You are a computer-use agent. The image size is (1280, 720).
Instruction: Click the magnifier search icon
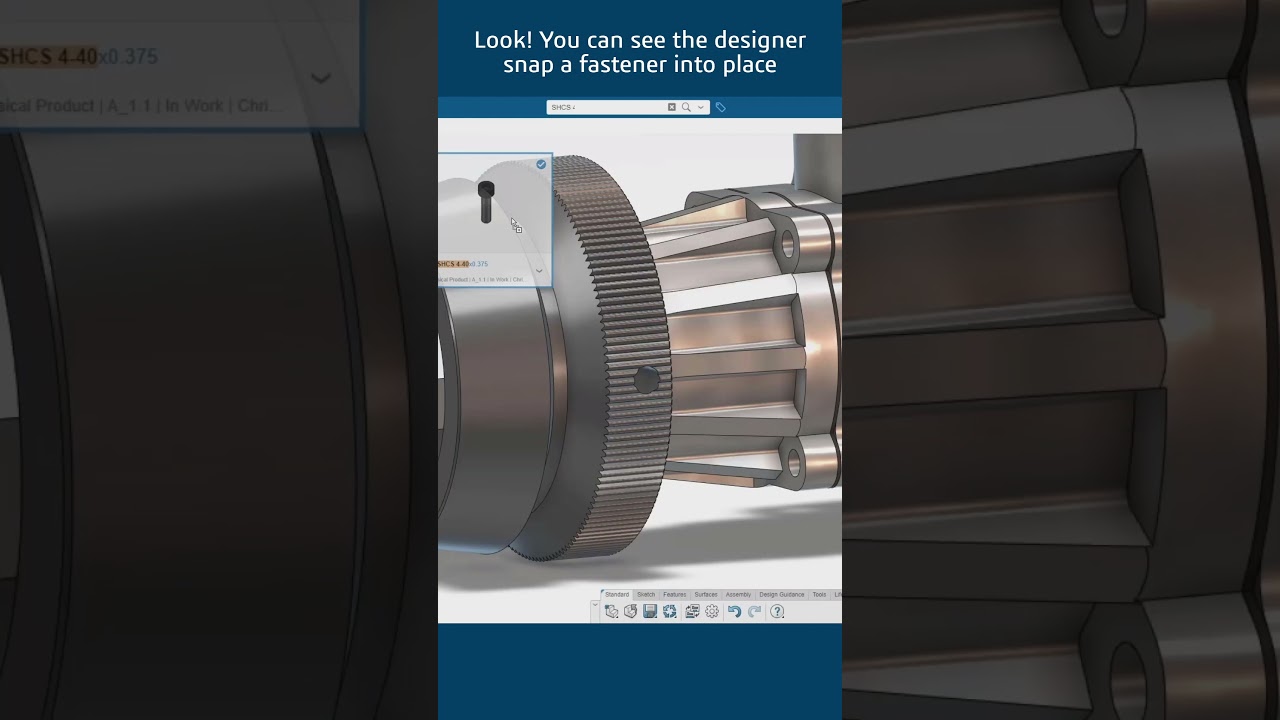(686, 107)
